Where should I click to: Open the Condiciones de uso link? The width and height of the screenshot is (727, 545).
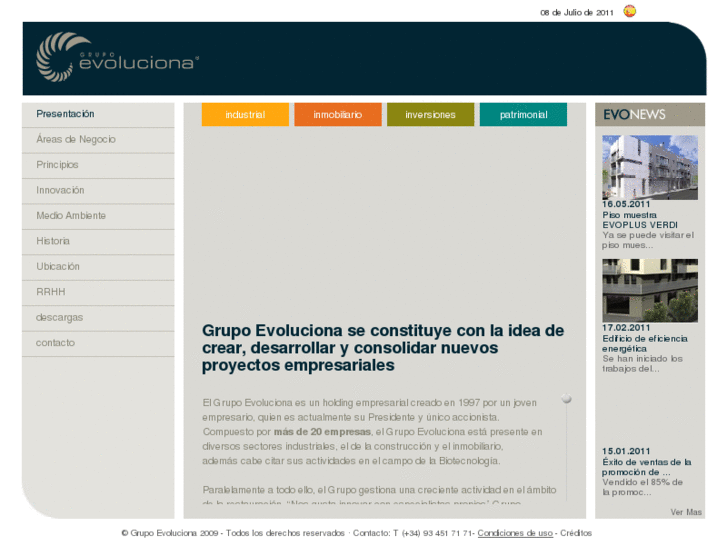point(515,533)
